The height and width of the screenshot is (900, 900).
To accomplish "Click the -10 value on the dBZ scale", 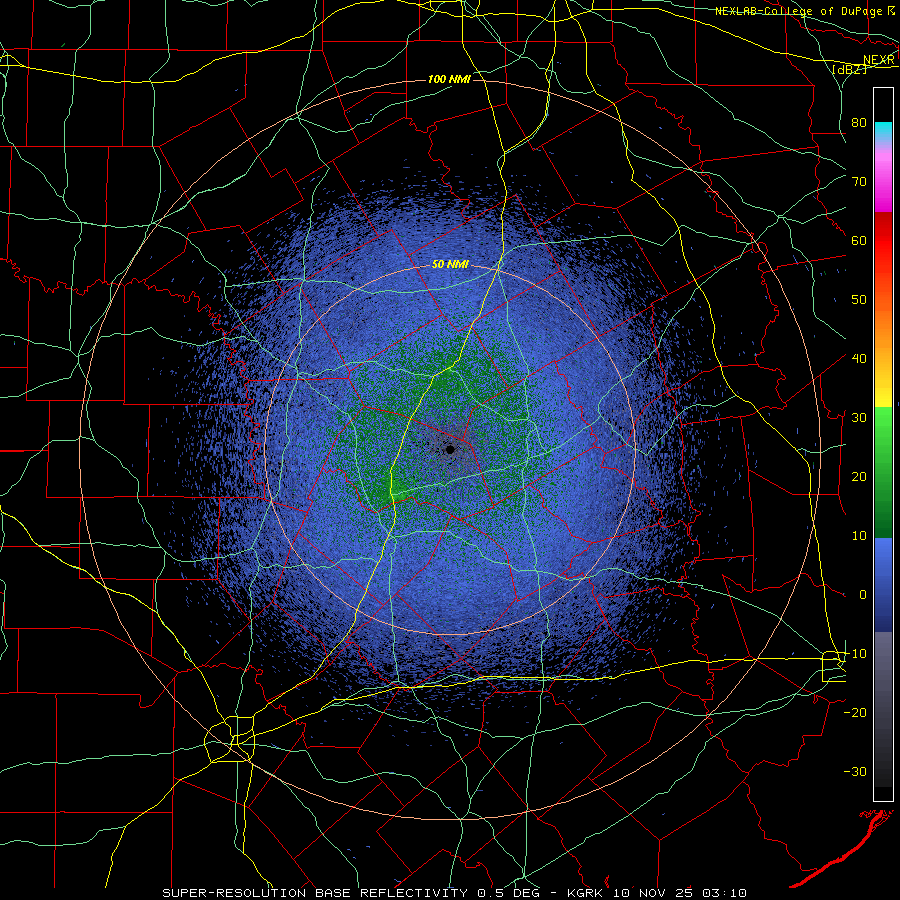I will point(855,654).
